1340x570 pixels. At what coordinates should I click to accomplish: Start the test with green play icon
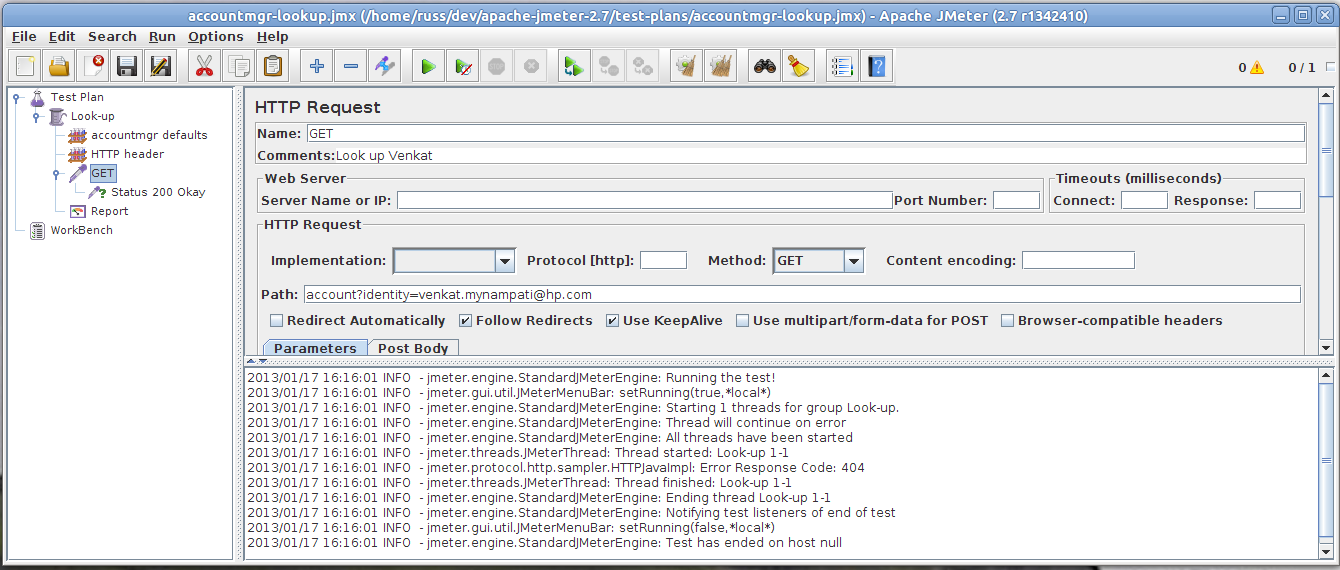tap(428, 67)
